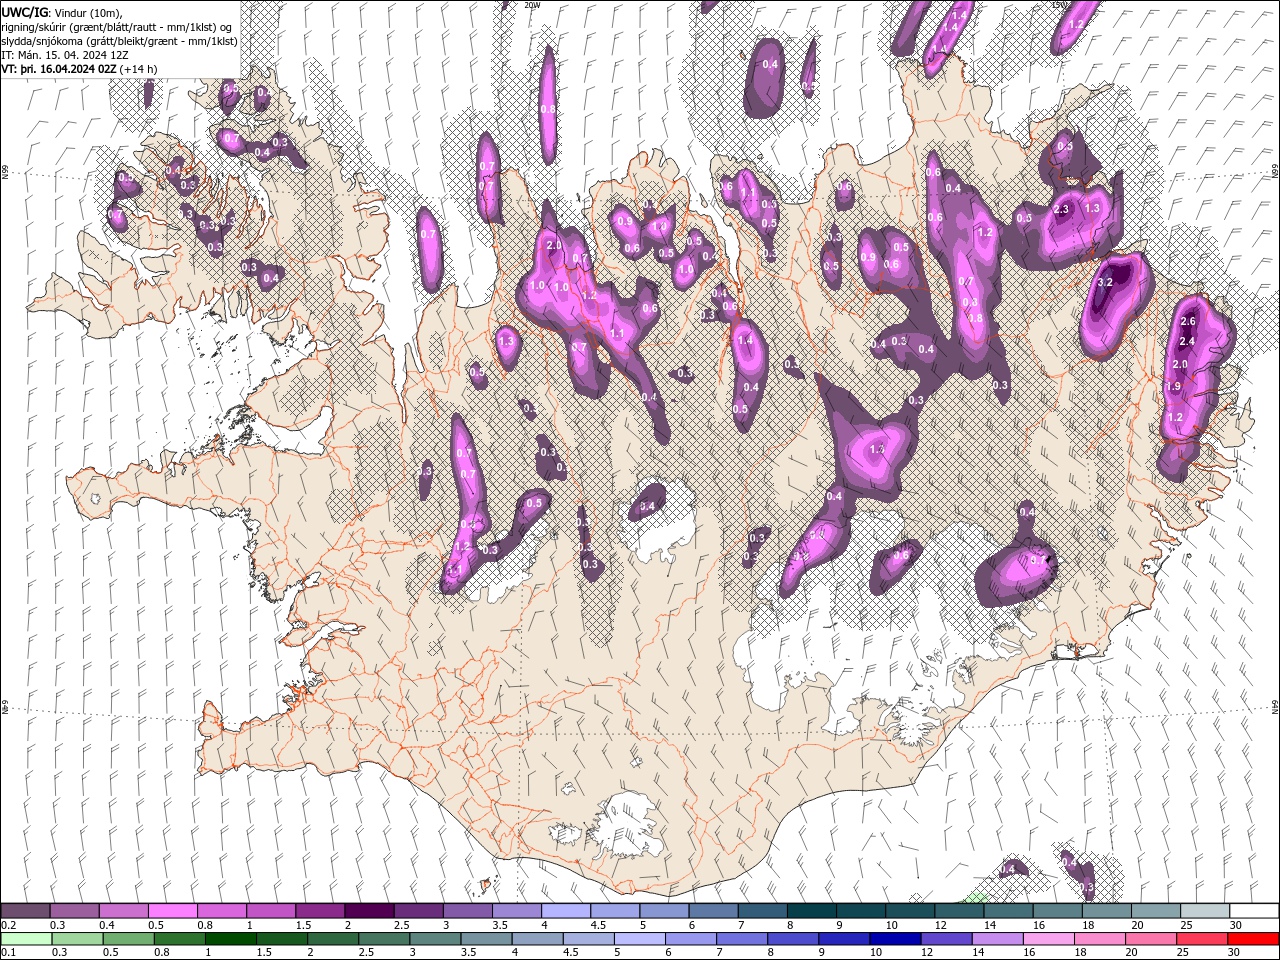Click the darkest purple 2 snow legend swatch

click(368, 911)
